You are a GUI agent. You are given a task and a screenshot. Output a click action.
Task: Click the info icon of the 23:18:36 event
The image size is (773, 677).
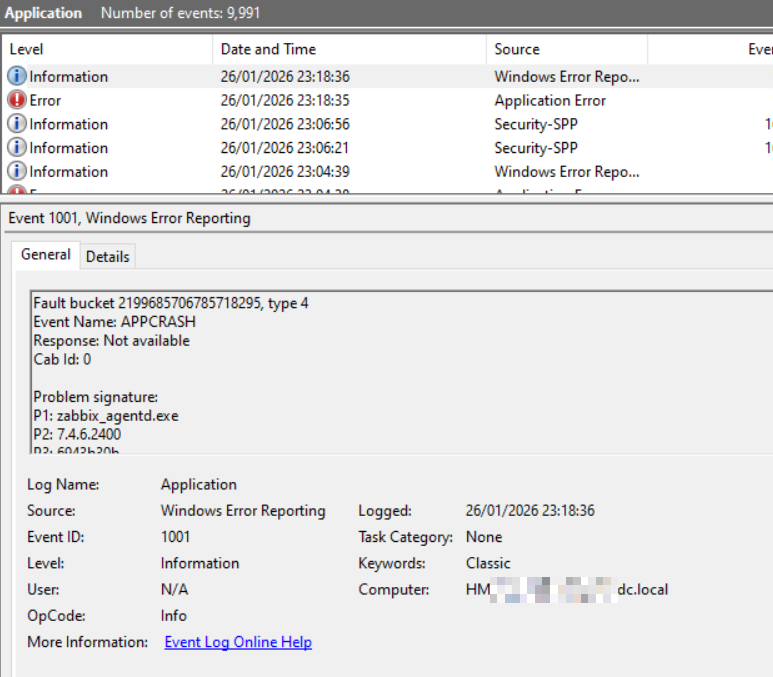coord(17,77)
